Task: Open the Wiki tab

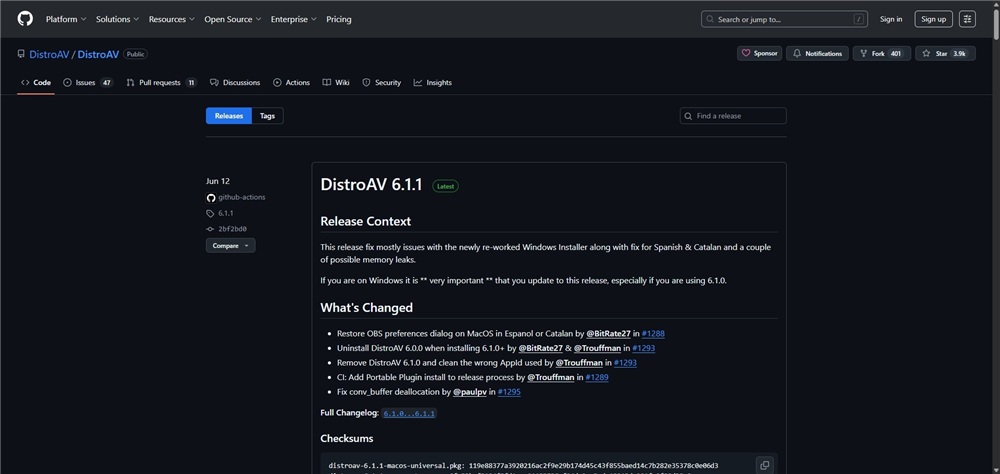Action: coord(335,82)
